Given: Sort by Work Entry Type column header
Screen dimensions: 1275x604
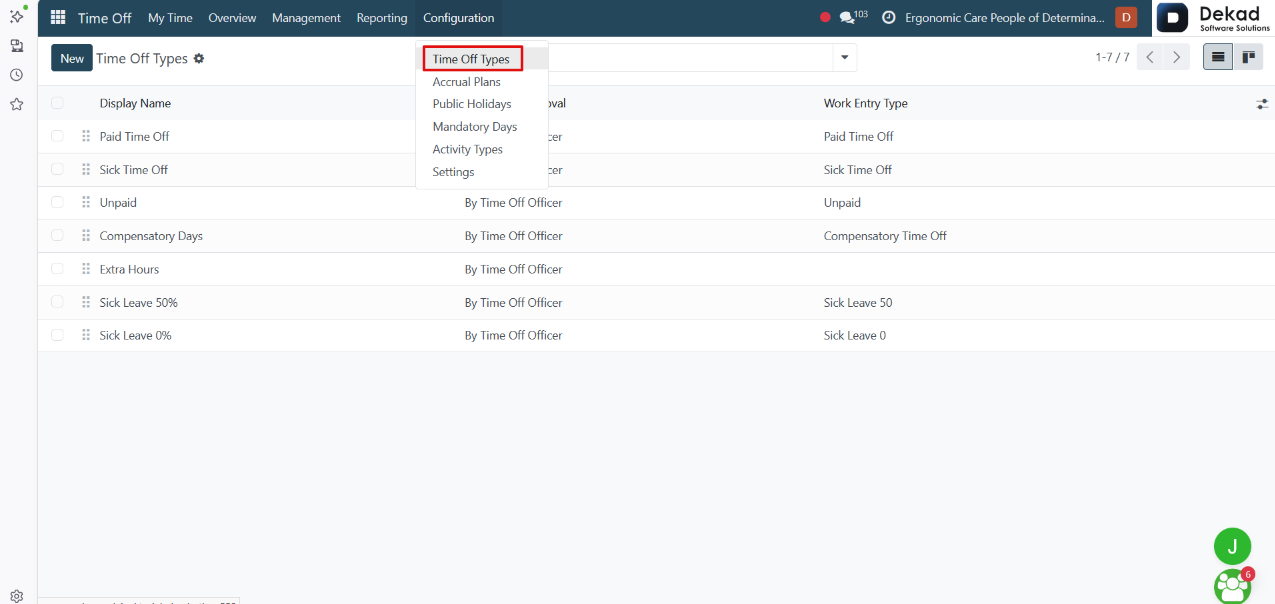Looking at the screenshot, I should tap(866, 104).
